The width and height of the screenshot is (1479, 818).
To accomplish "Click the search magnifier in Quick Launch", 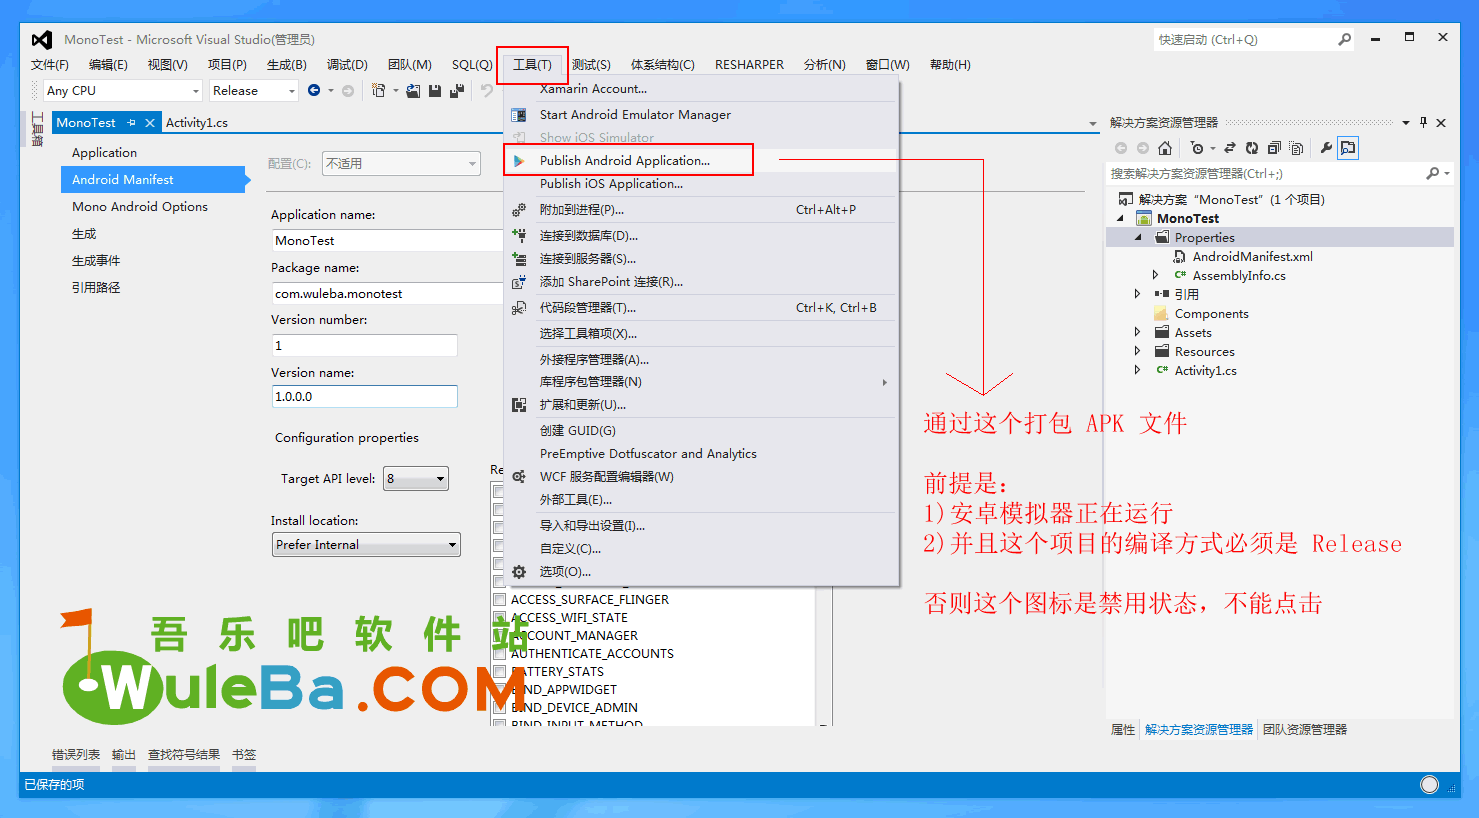I will pos(1345,39).
